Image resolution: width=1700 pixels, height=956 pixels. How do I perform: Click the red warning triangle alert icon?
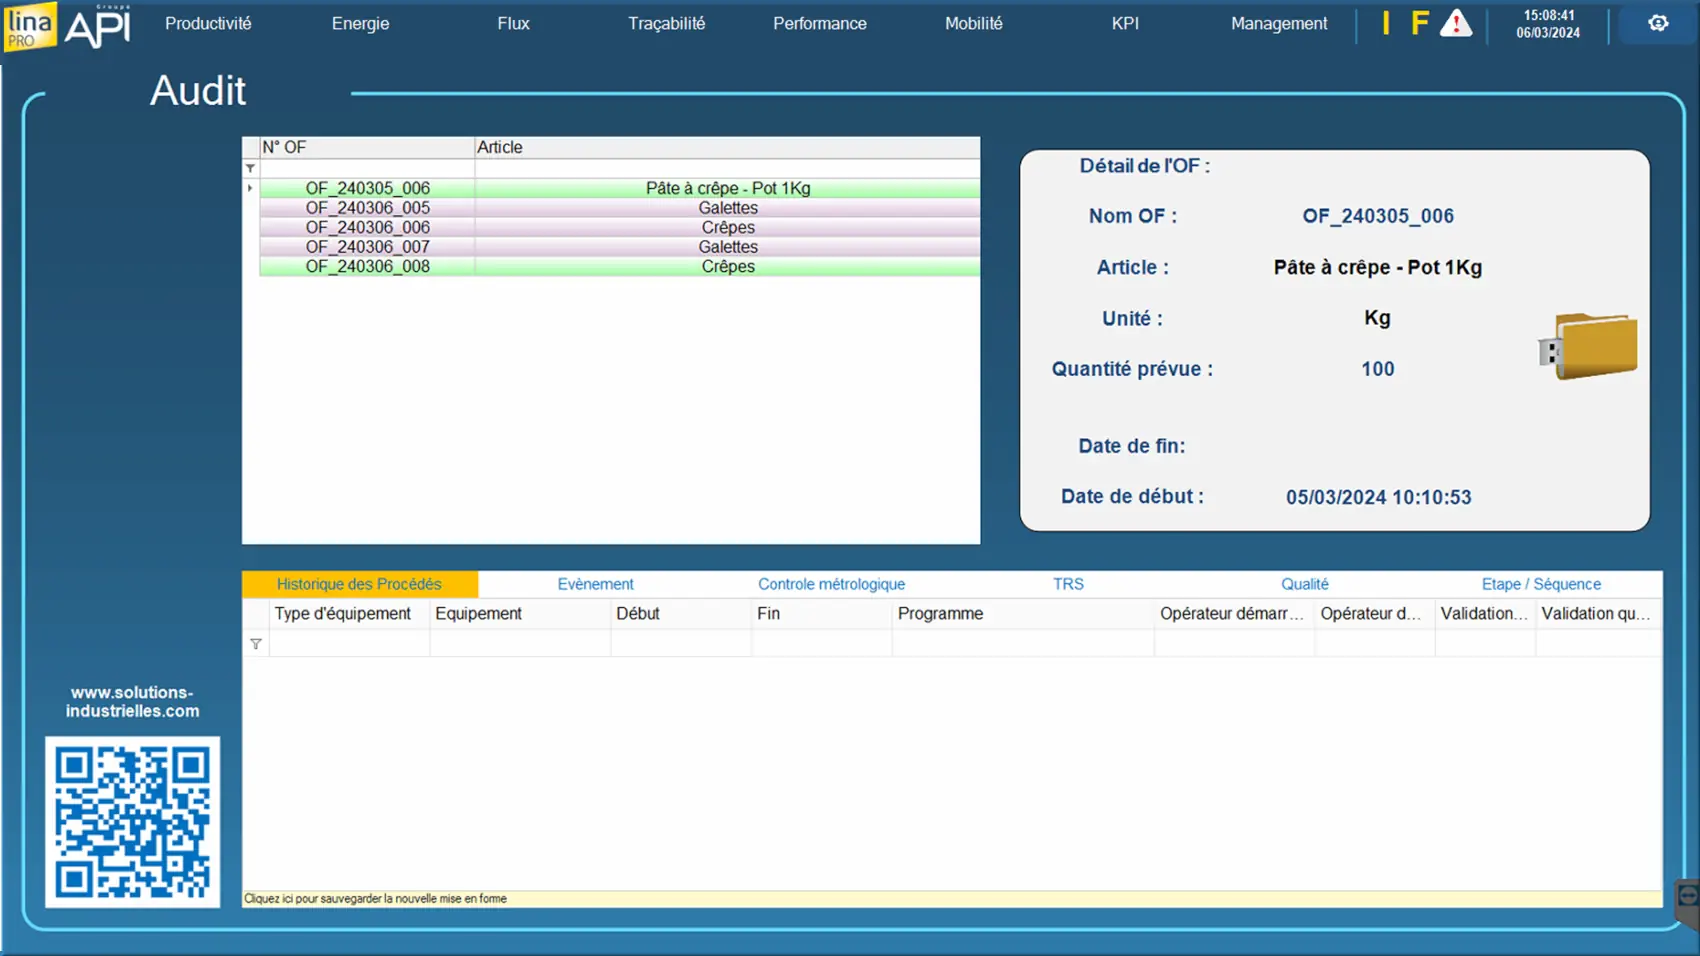tap(1455, 23)
